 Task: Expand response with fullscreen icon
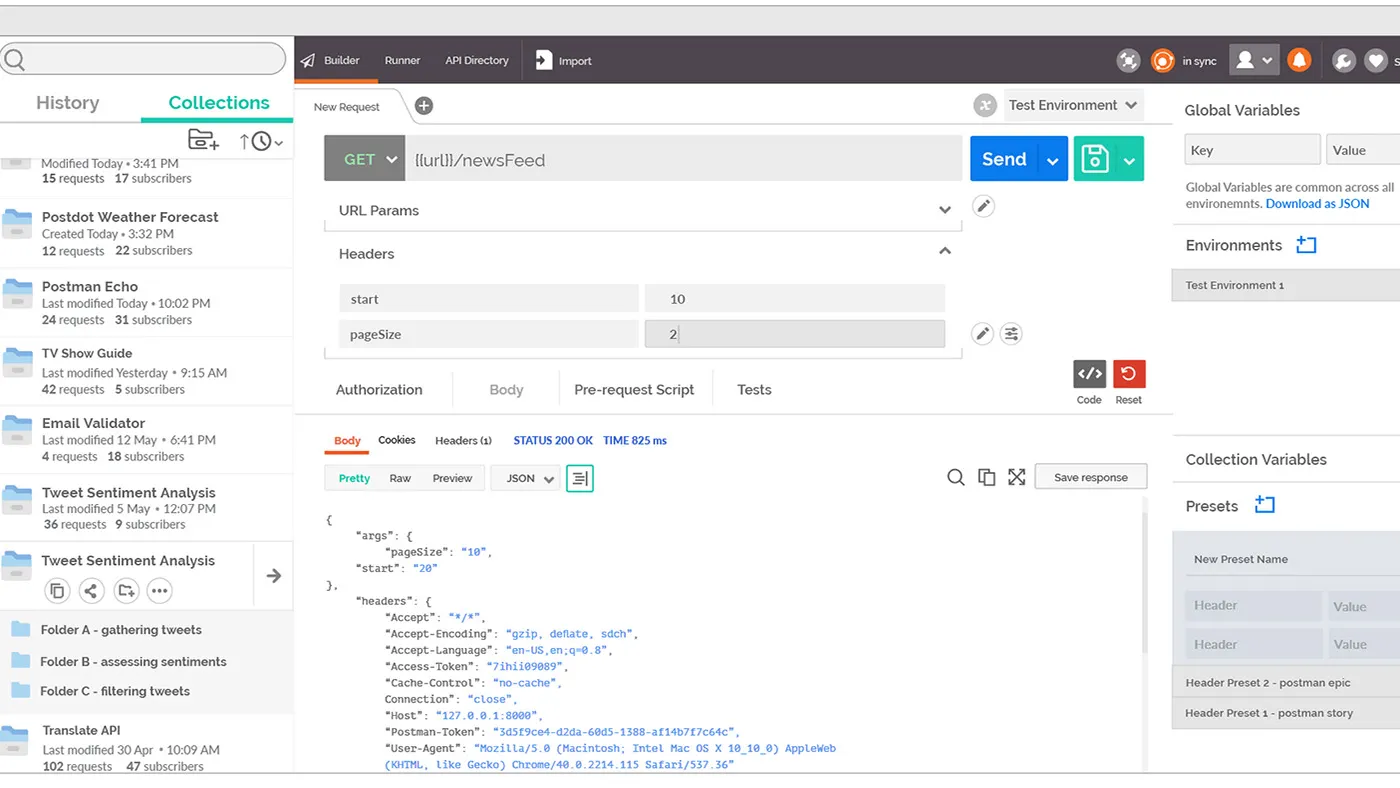point(1016,477)
